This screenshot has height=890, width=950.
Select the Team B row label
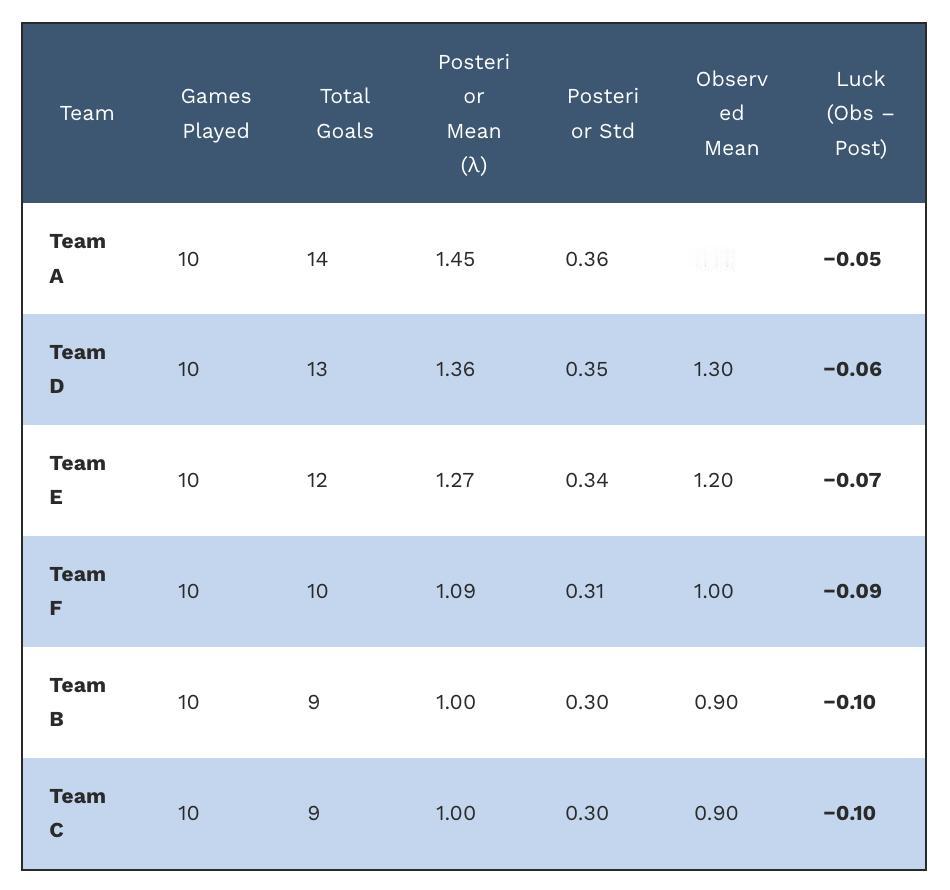78,702
